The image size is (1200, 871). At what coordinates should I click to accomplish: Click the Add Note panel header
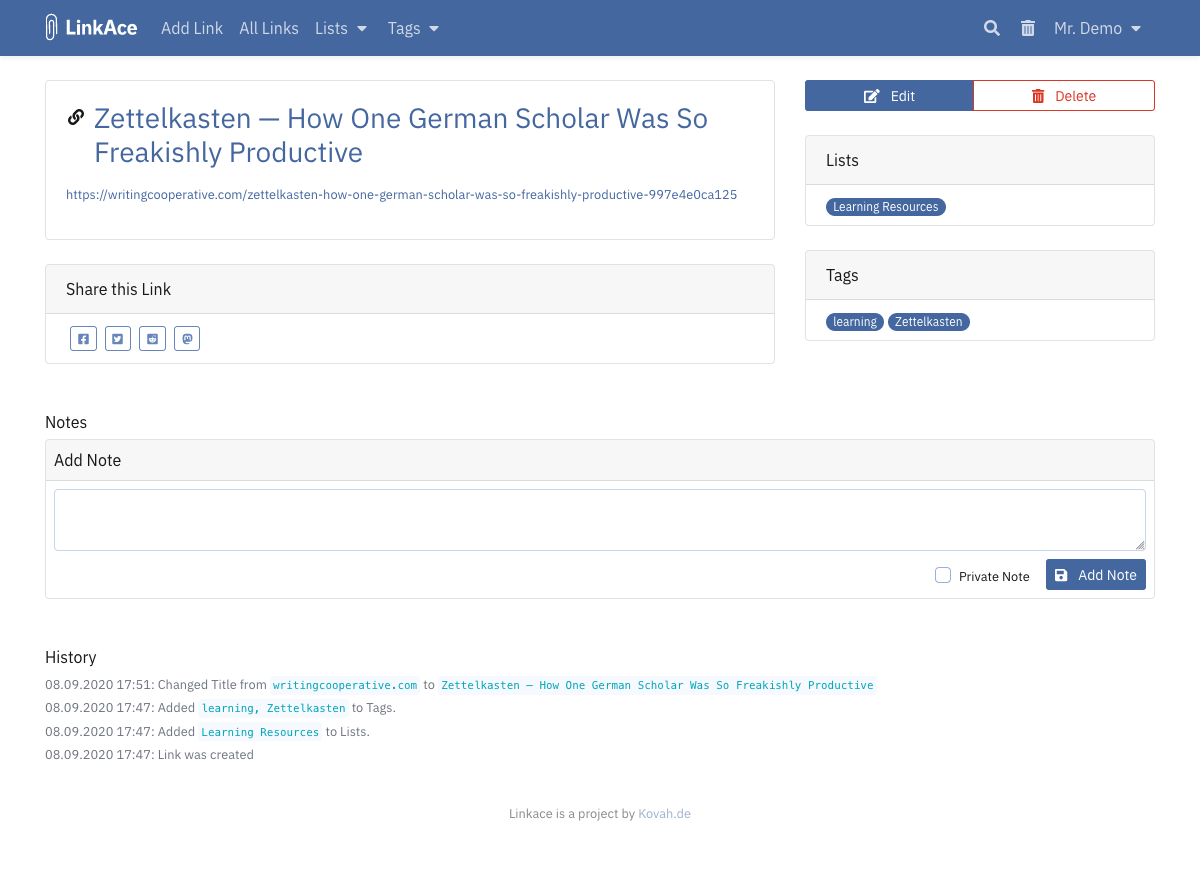pyautogui.click(x=600, y=460)
